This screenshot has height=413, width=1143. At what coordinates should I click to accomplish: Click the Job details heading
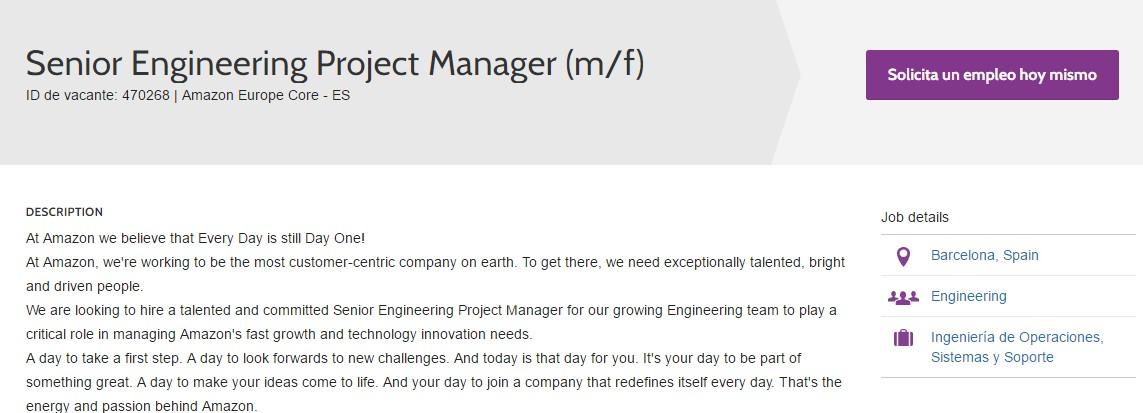click(914, 217)
